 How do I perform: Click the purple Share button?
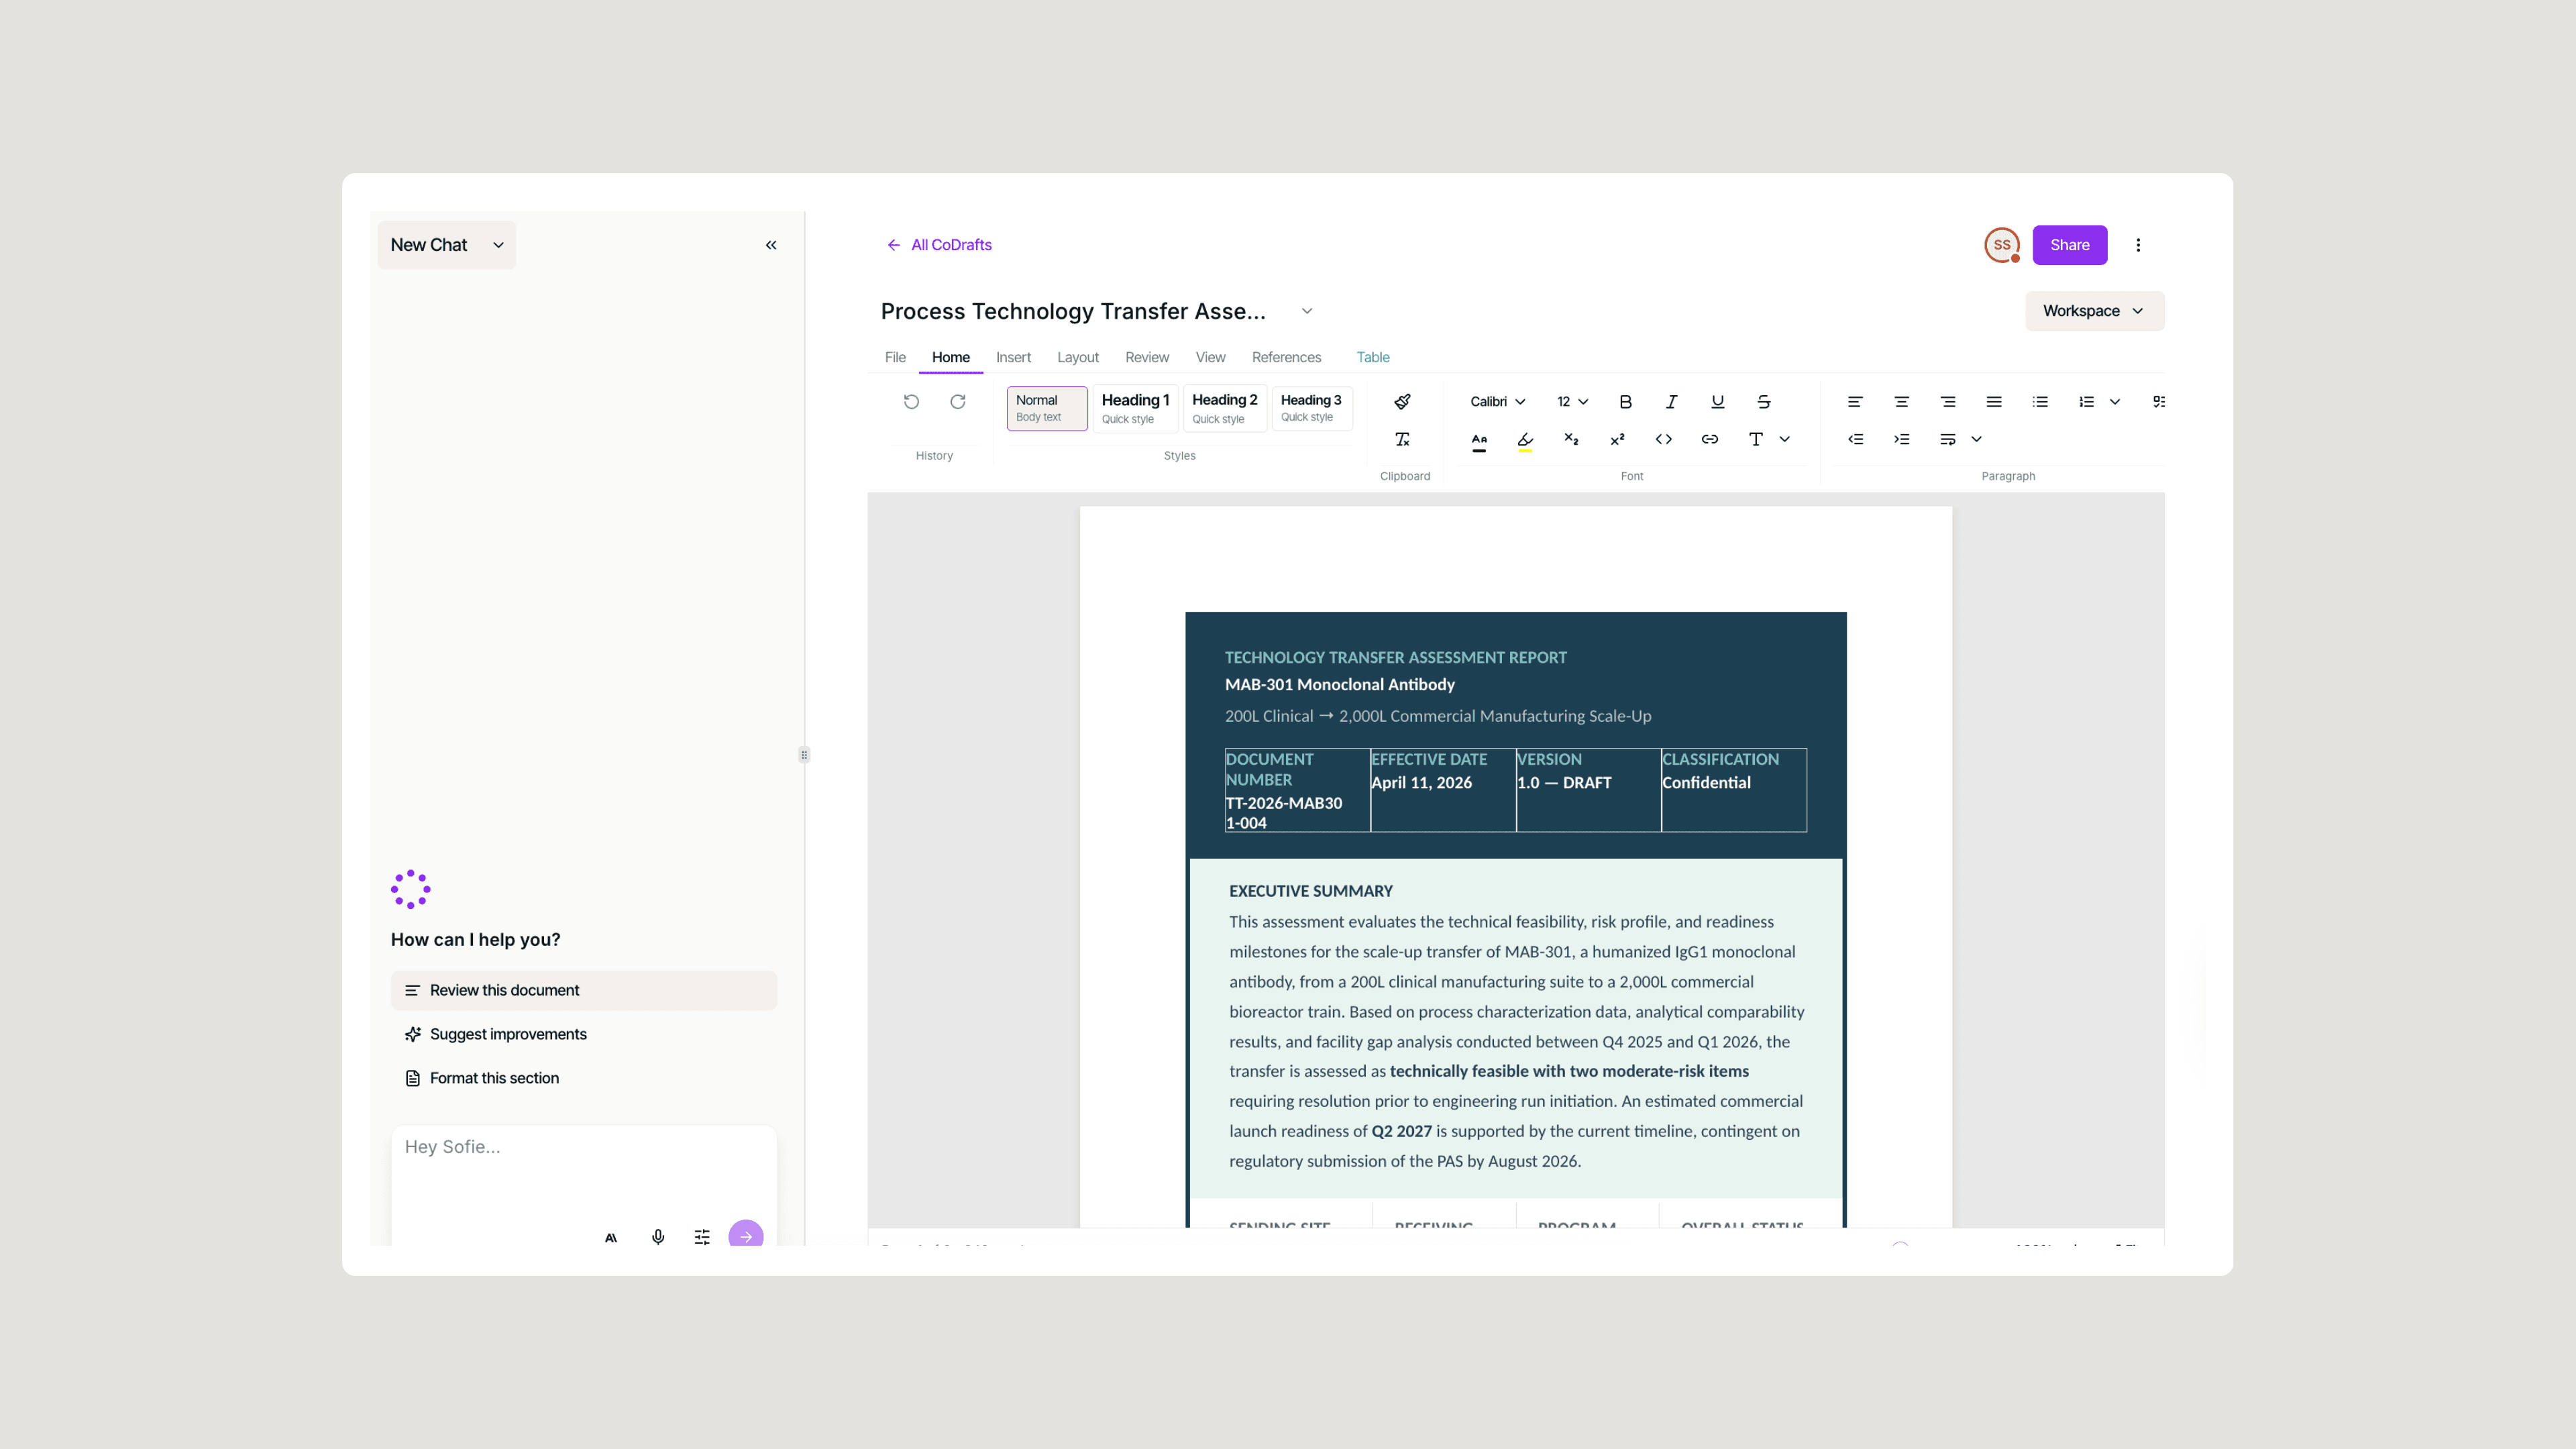[x=2069, y=245]
